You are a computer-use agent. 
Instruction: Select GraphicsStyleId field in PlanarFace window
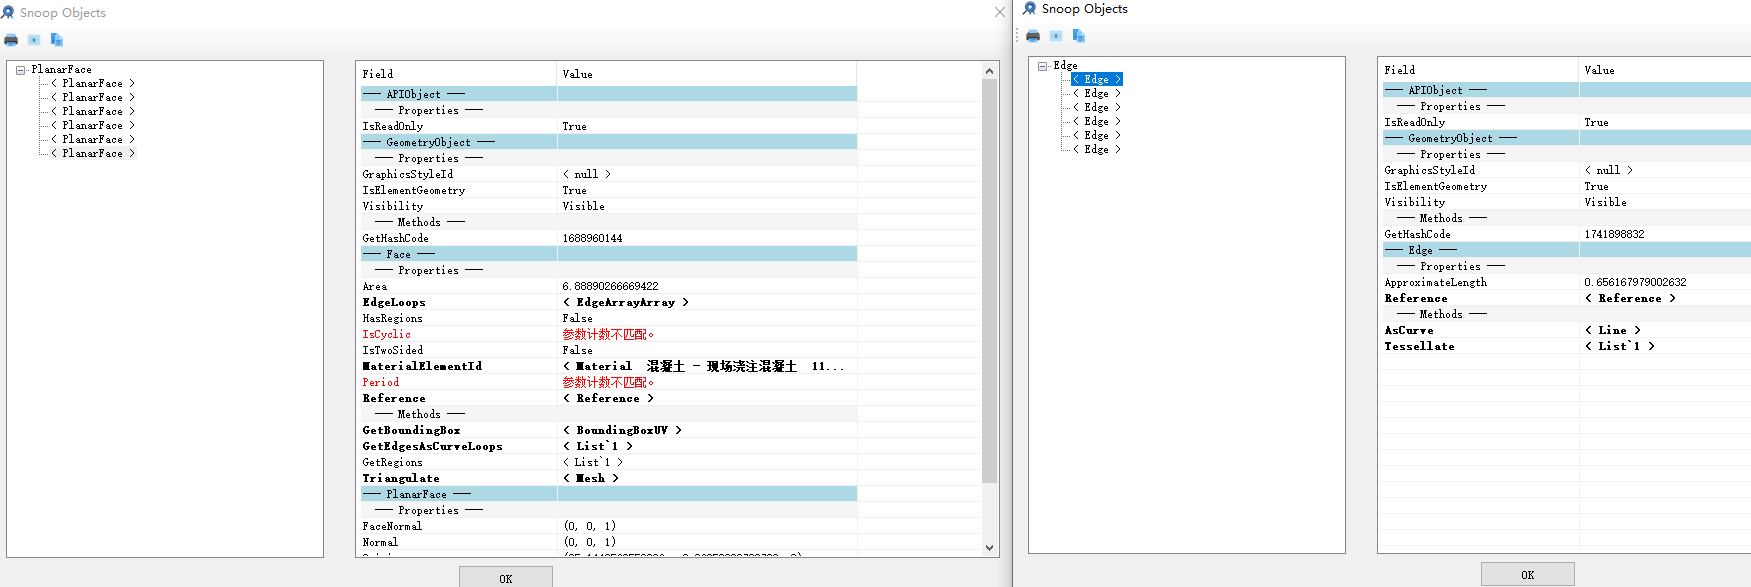pos(407,174)
